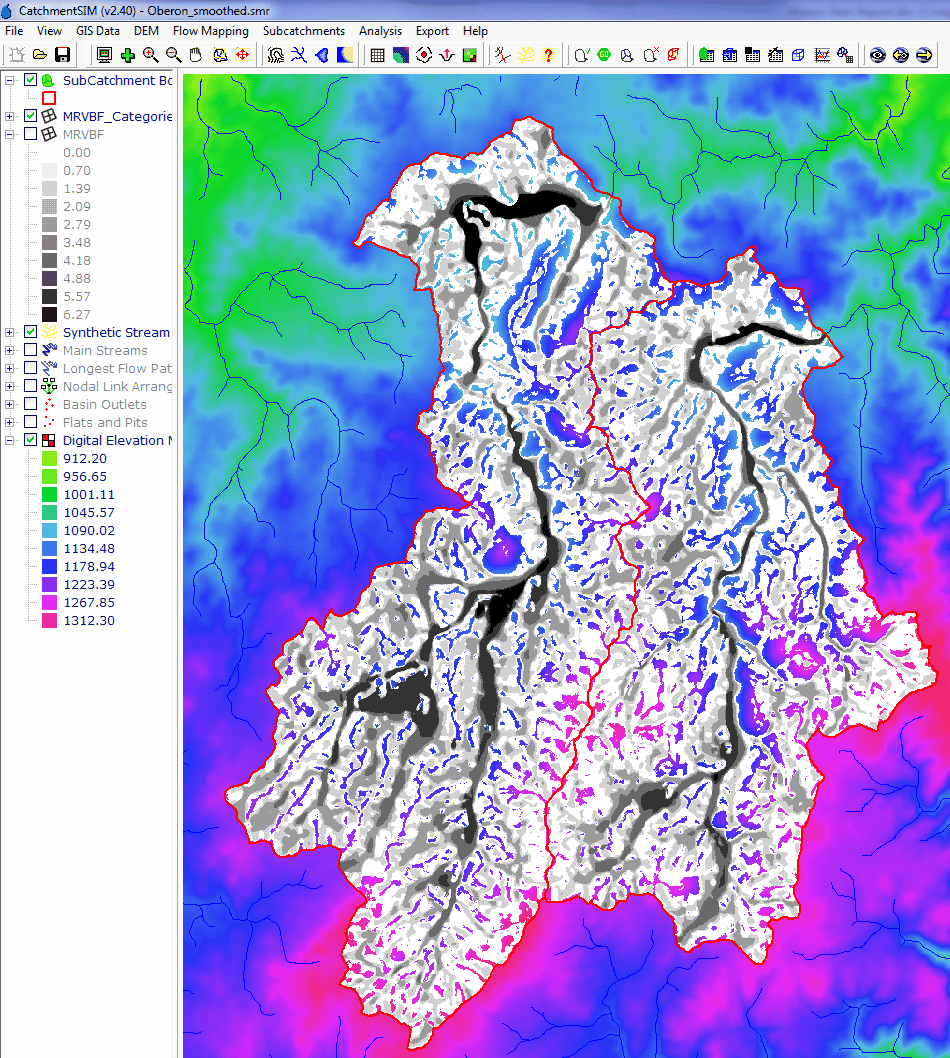Expand the Flats and Pits node
The height and width of the screenshot is (1058, 950).
[10, 423]
